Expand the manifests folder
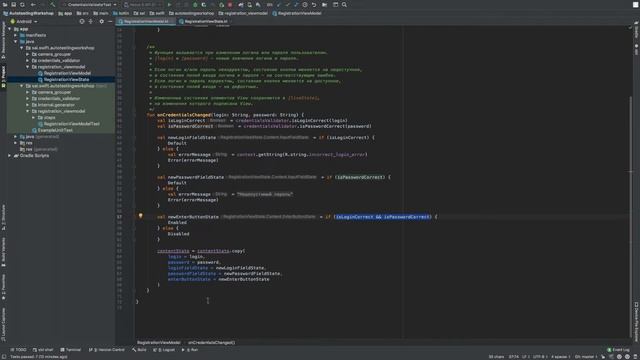Image resolution: width=640 pixels, height=360 pixels. pos(16,35)
